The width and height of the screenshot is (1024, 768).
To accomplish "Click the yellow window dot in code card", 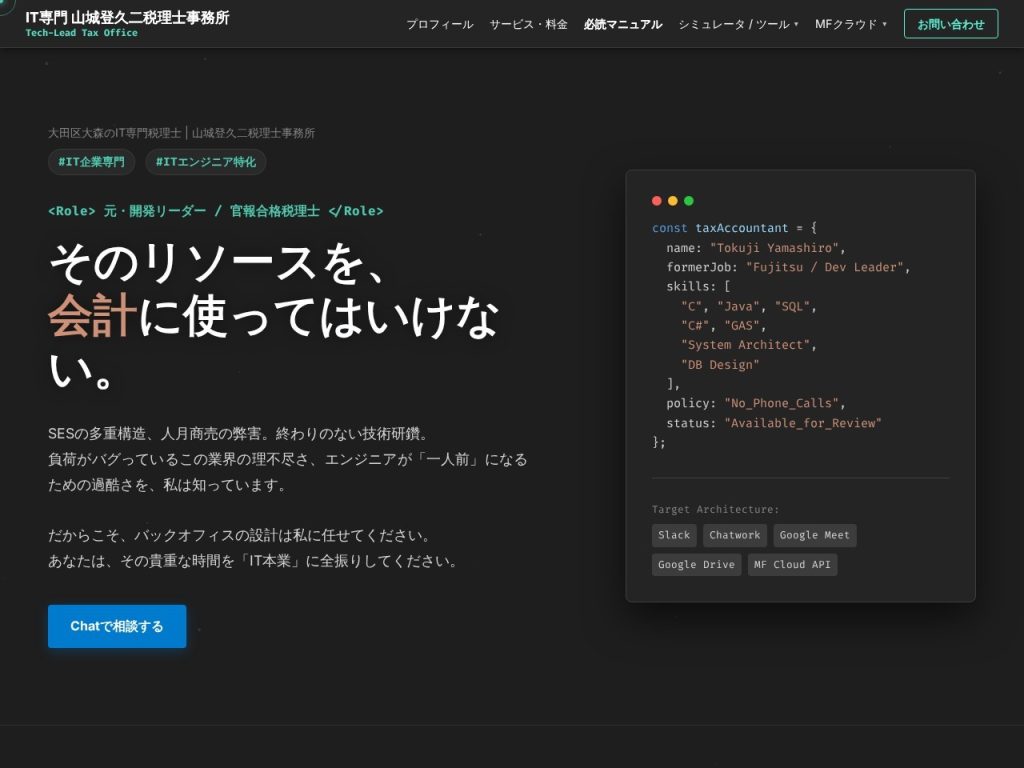I will click(x=673, y=200).
